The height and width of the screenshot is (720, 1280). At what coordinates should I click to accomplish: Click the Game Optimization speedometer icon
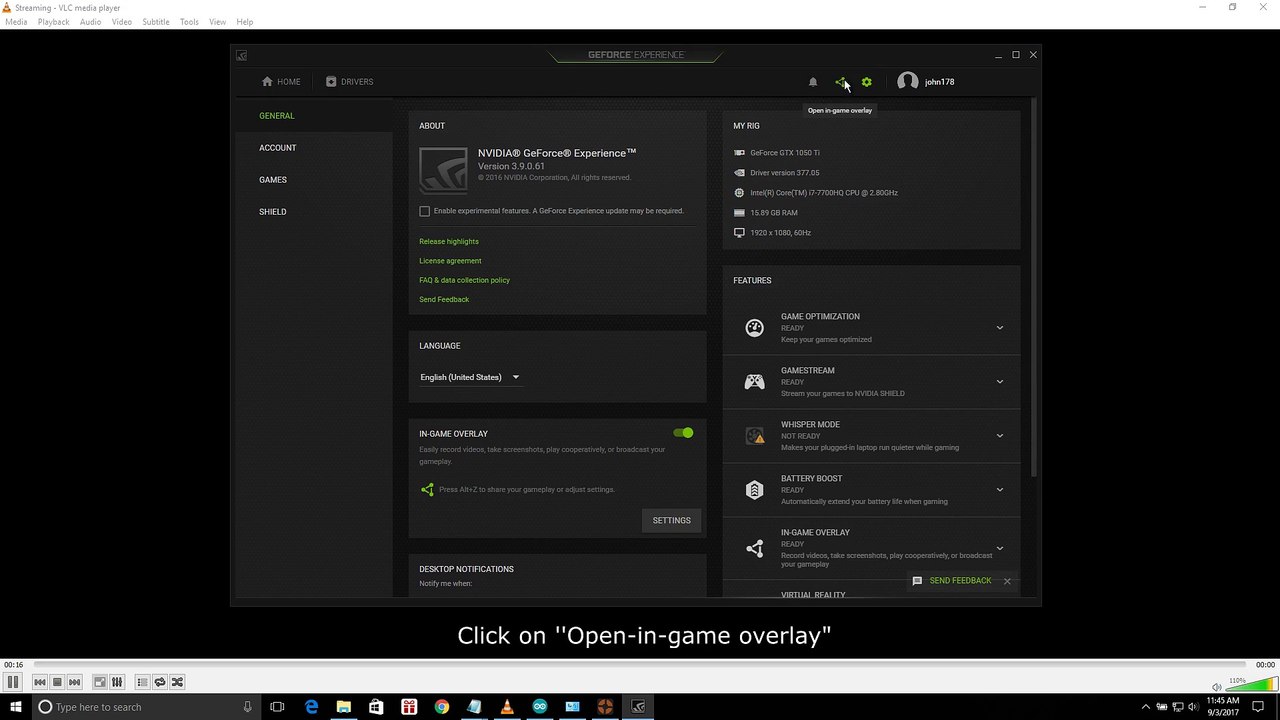tap(755, 327)
